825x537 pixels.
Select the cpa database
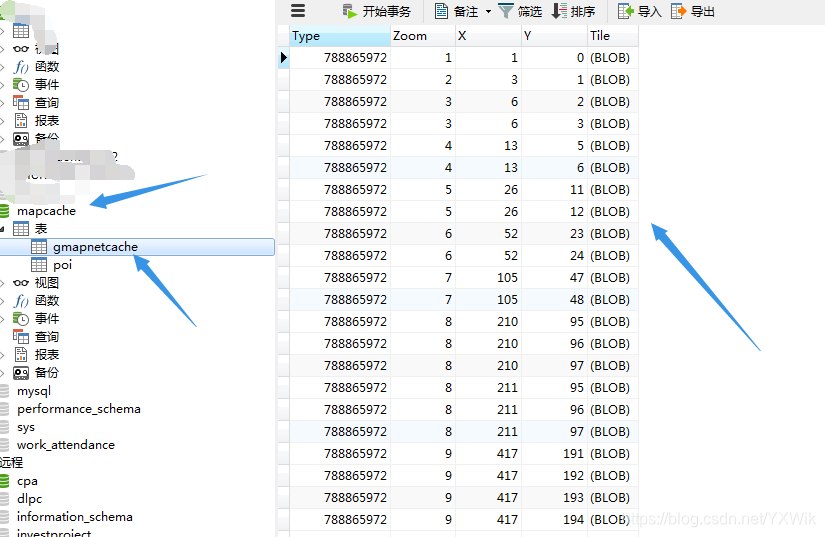[27, 481]
